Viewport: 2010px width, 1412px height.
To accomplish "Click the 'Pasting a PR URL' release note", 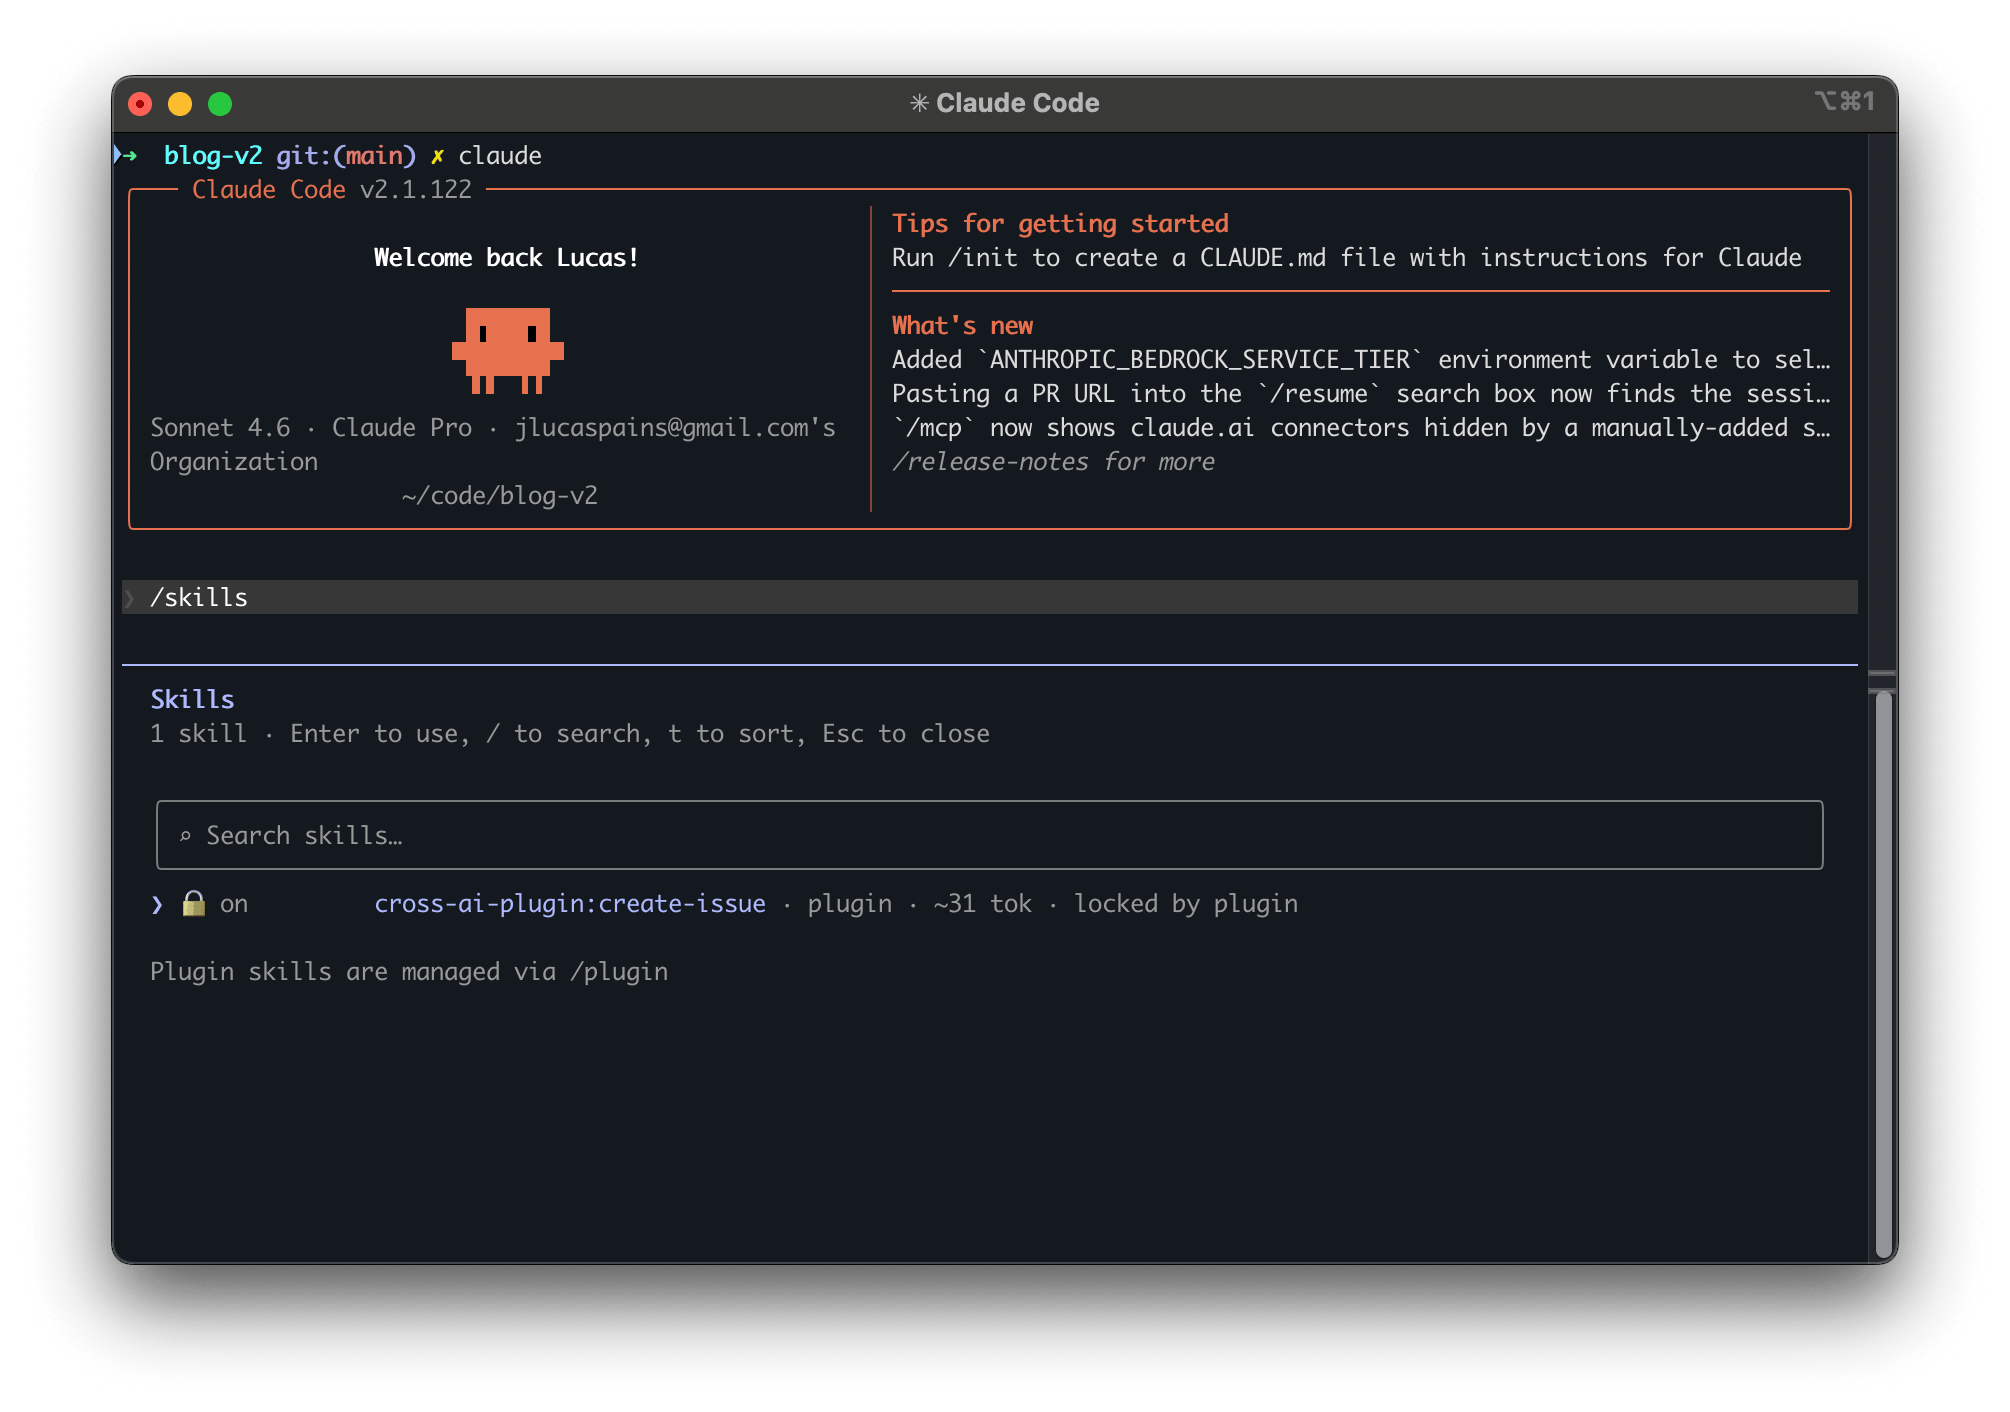I will [x=1361, y=394].
